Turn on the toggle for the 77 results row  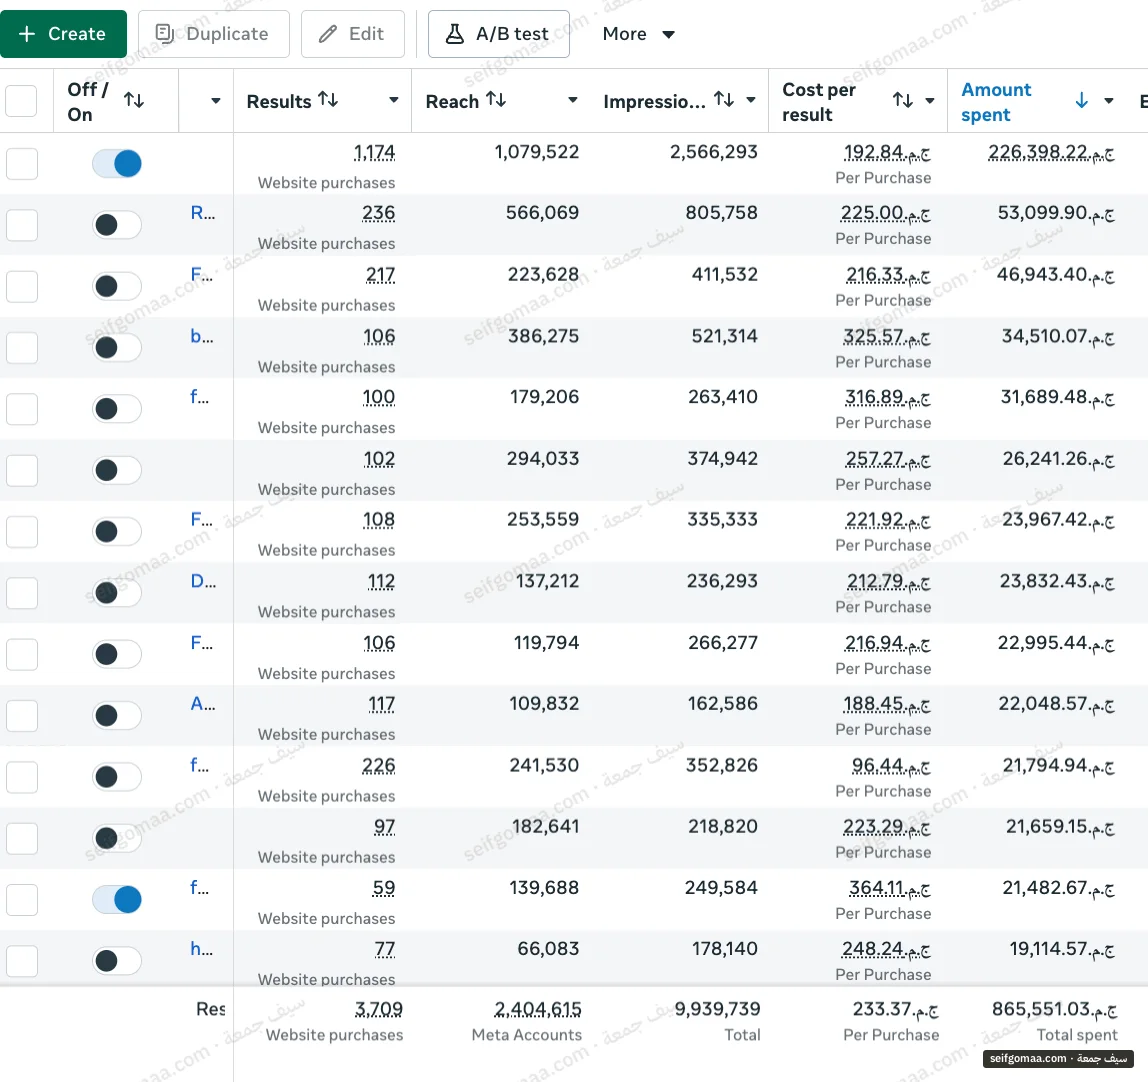point(116,960)
